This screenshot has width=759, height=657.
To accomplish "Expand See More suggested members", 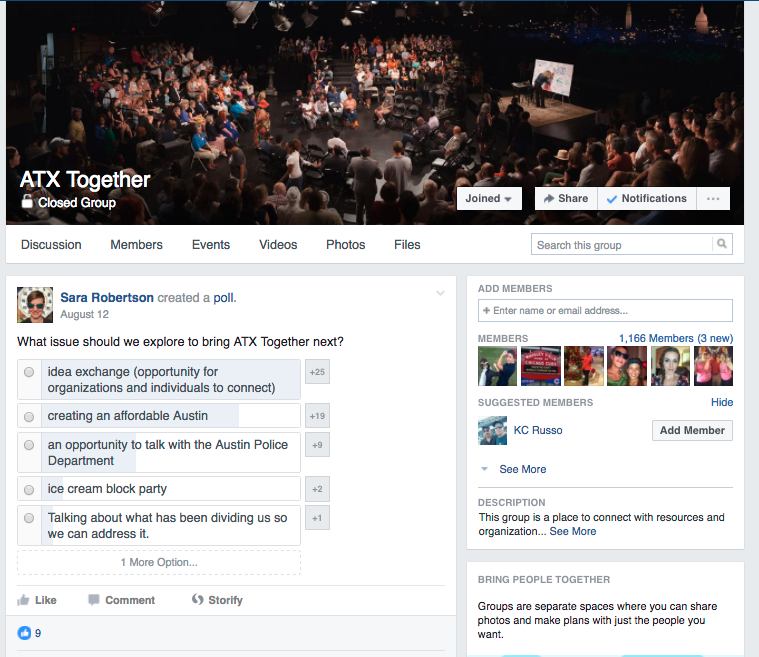I will 523,469.
